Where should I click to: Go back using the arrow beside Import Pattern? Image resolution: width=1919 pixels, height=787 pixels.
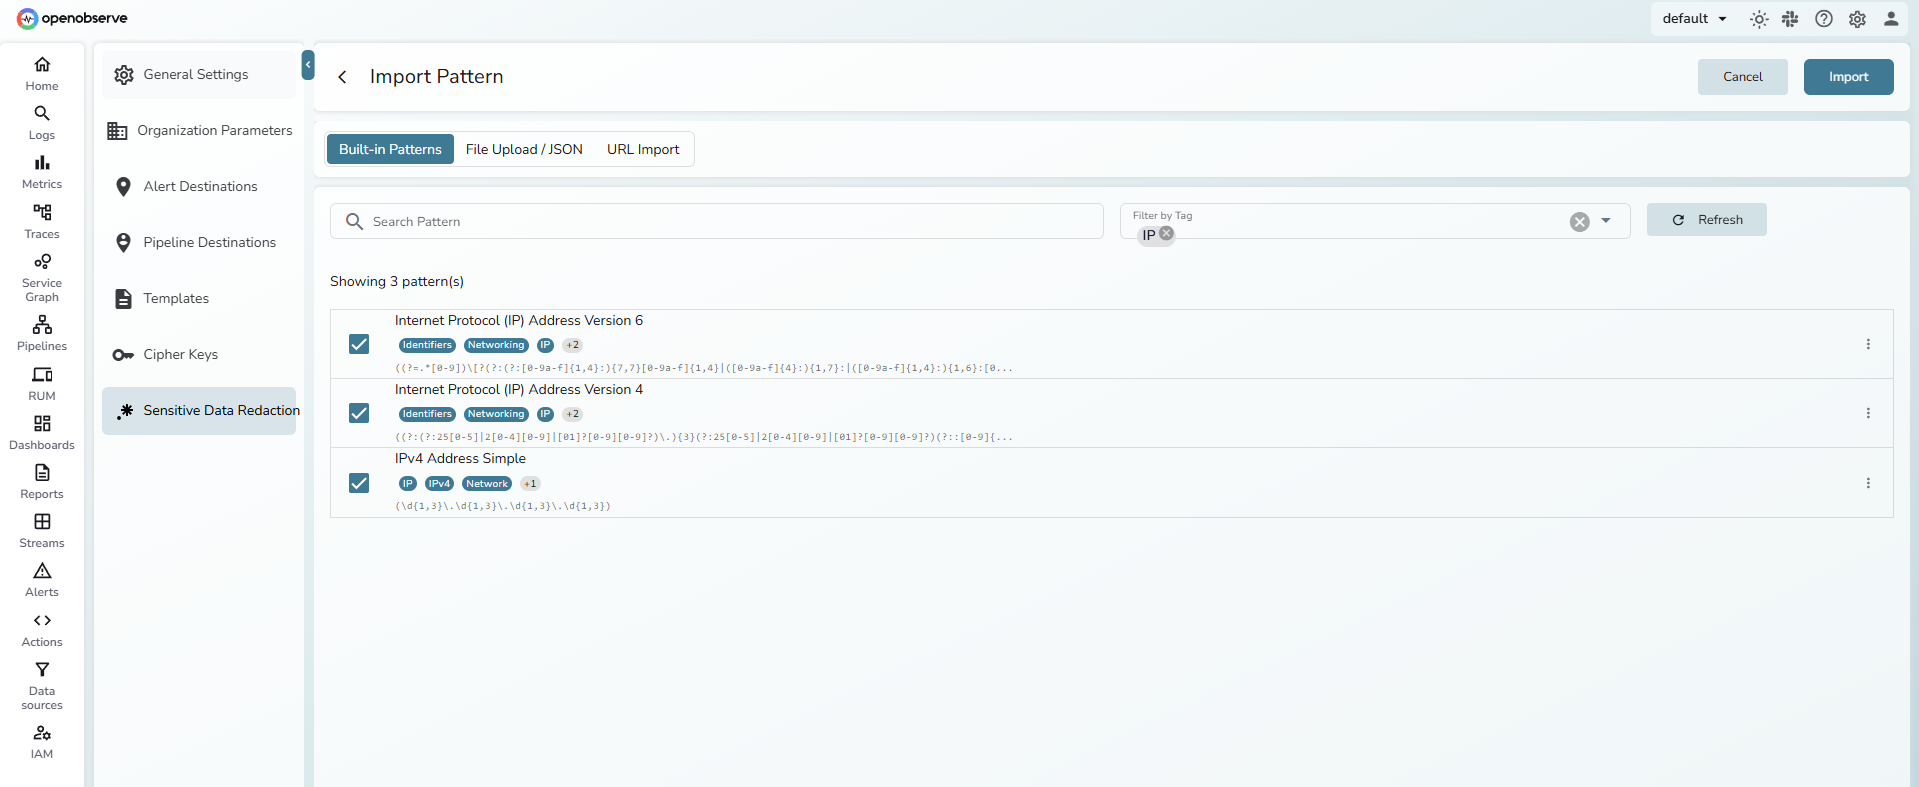[x=342, y=77]
